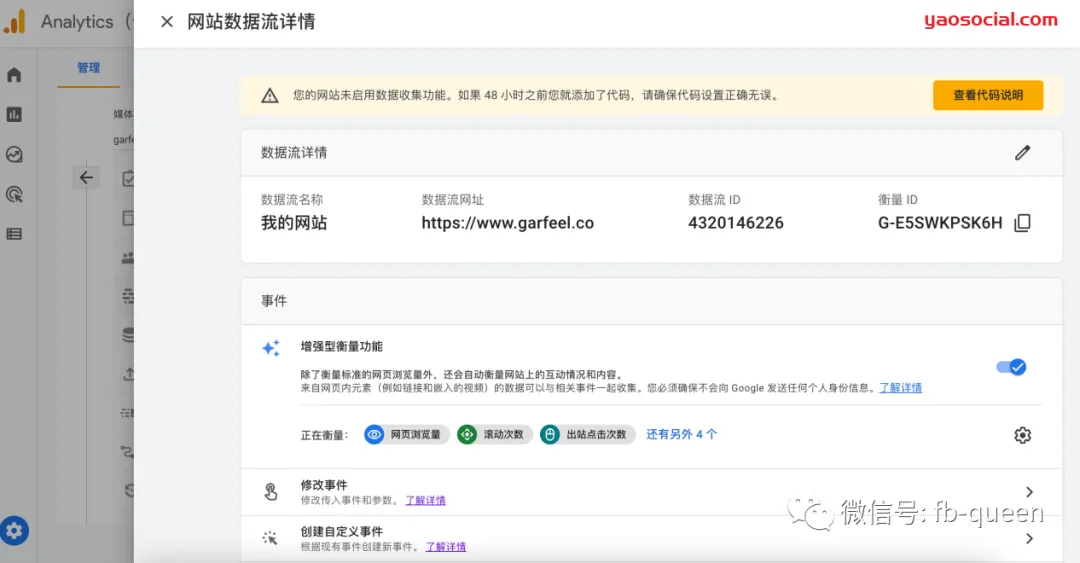This screenshot has width=1080, height=563.
Task: Click the eye icon in the 网页浏览量 chip
Action: click(374, 435)
